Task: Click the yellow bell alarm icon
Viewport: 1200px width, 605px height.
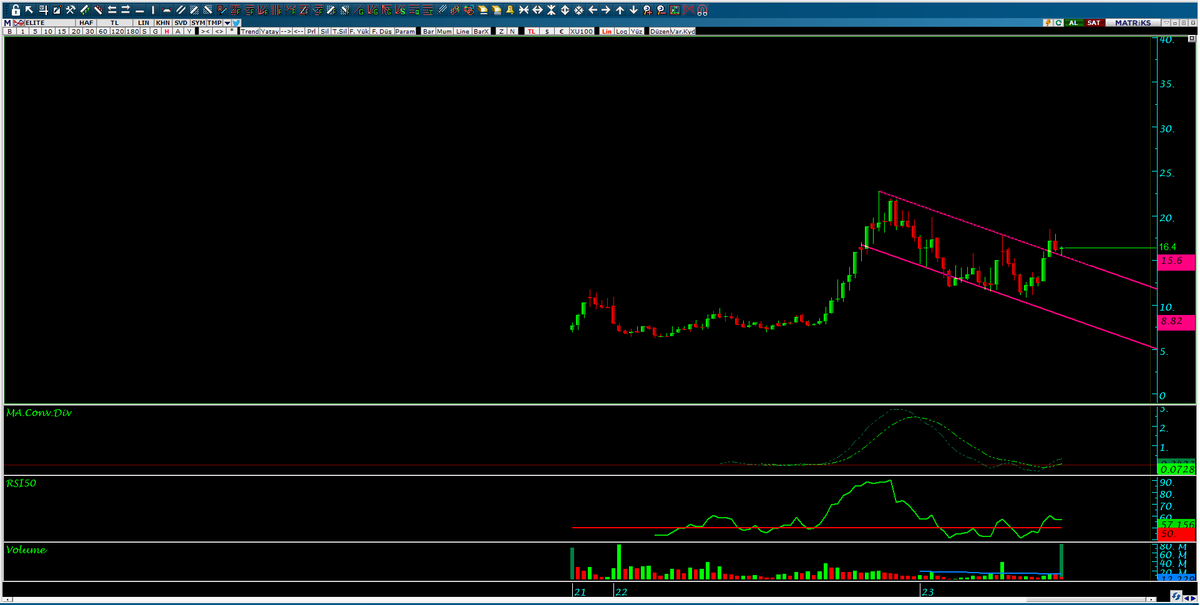Action: [x=510, y=10]
